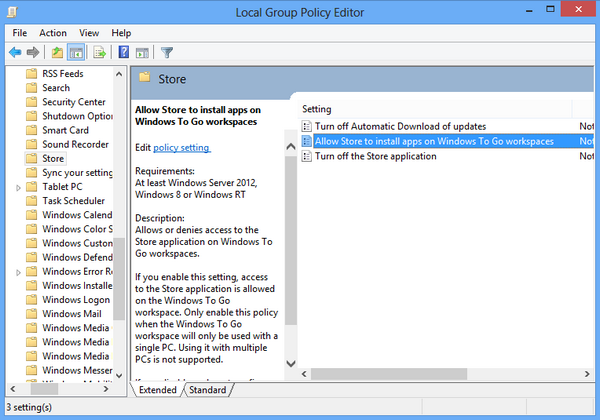
Task: Switch to the Standard tab
Action: (207, 390)
